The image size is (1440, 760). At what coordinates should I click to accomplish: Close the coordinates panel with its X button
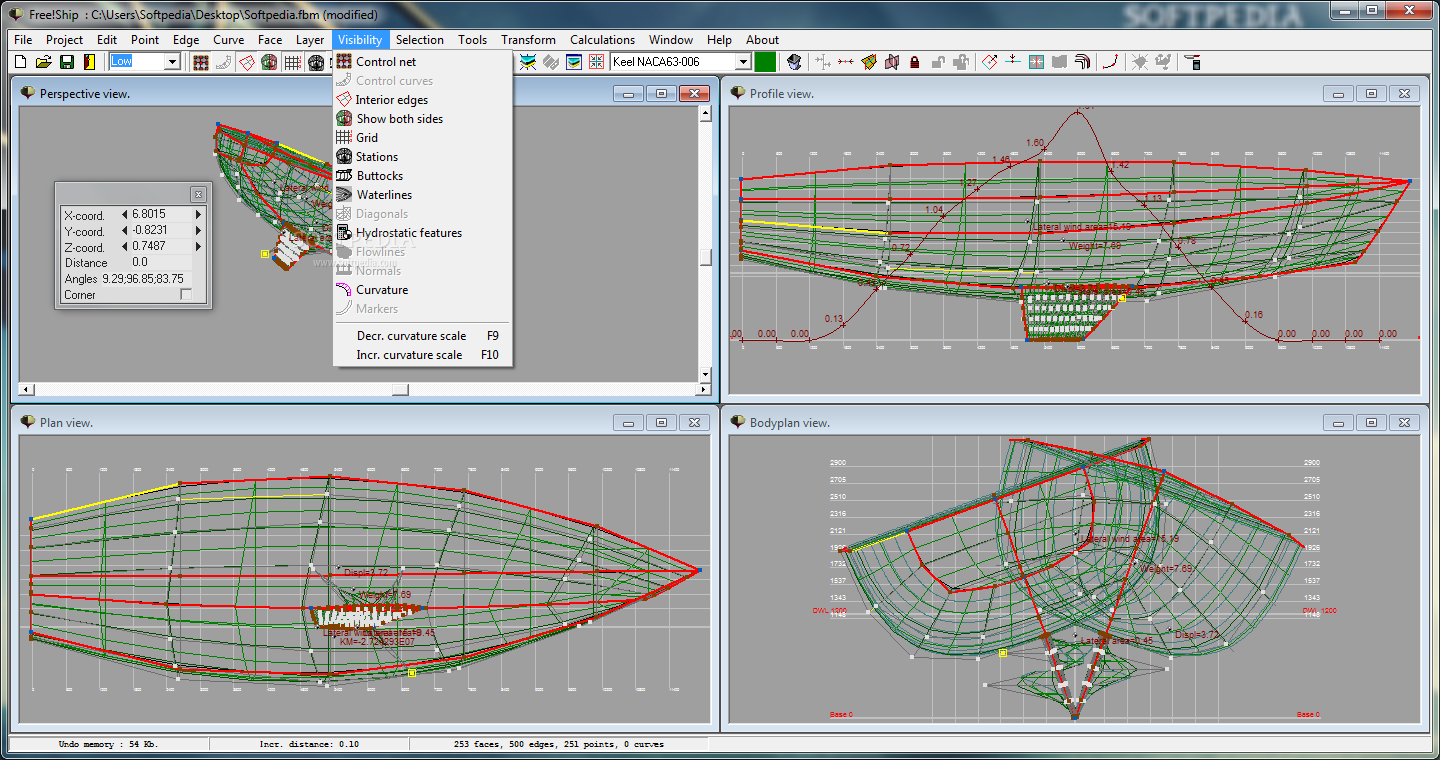pyautogui.click(x=198, y=194)
